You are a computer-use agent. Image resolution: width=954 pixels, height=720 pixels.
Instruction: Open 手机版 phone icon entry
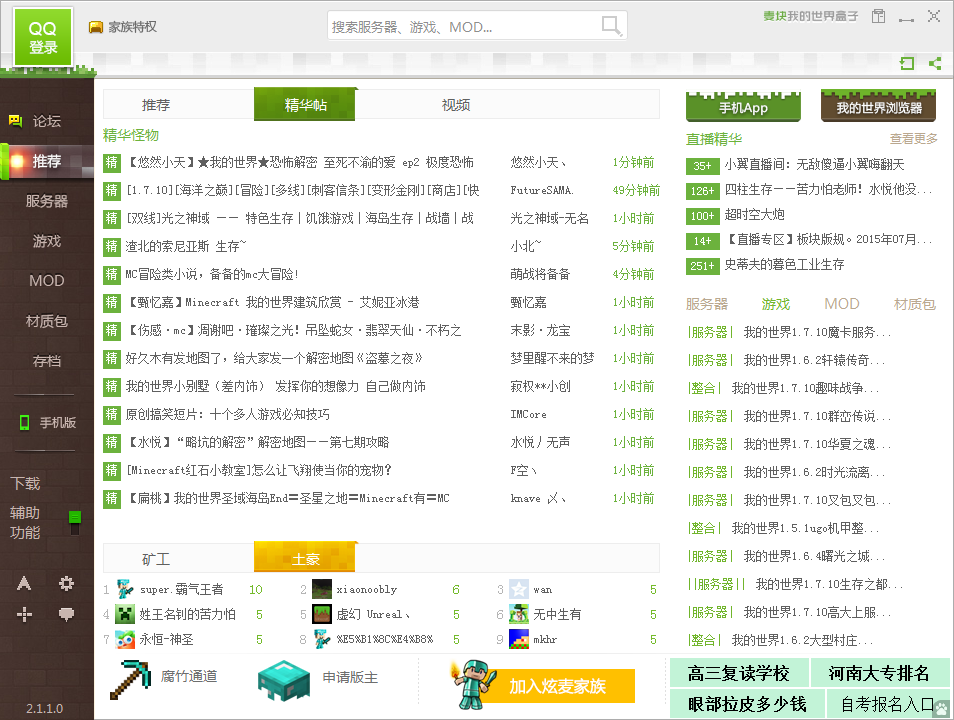[x=24, y=422]
